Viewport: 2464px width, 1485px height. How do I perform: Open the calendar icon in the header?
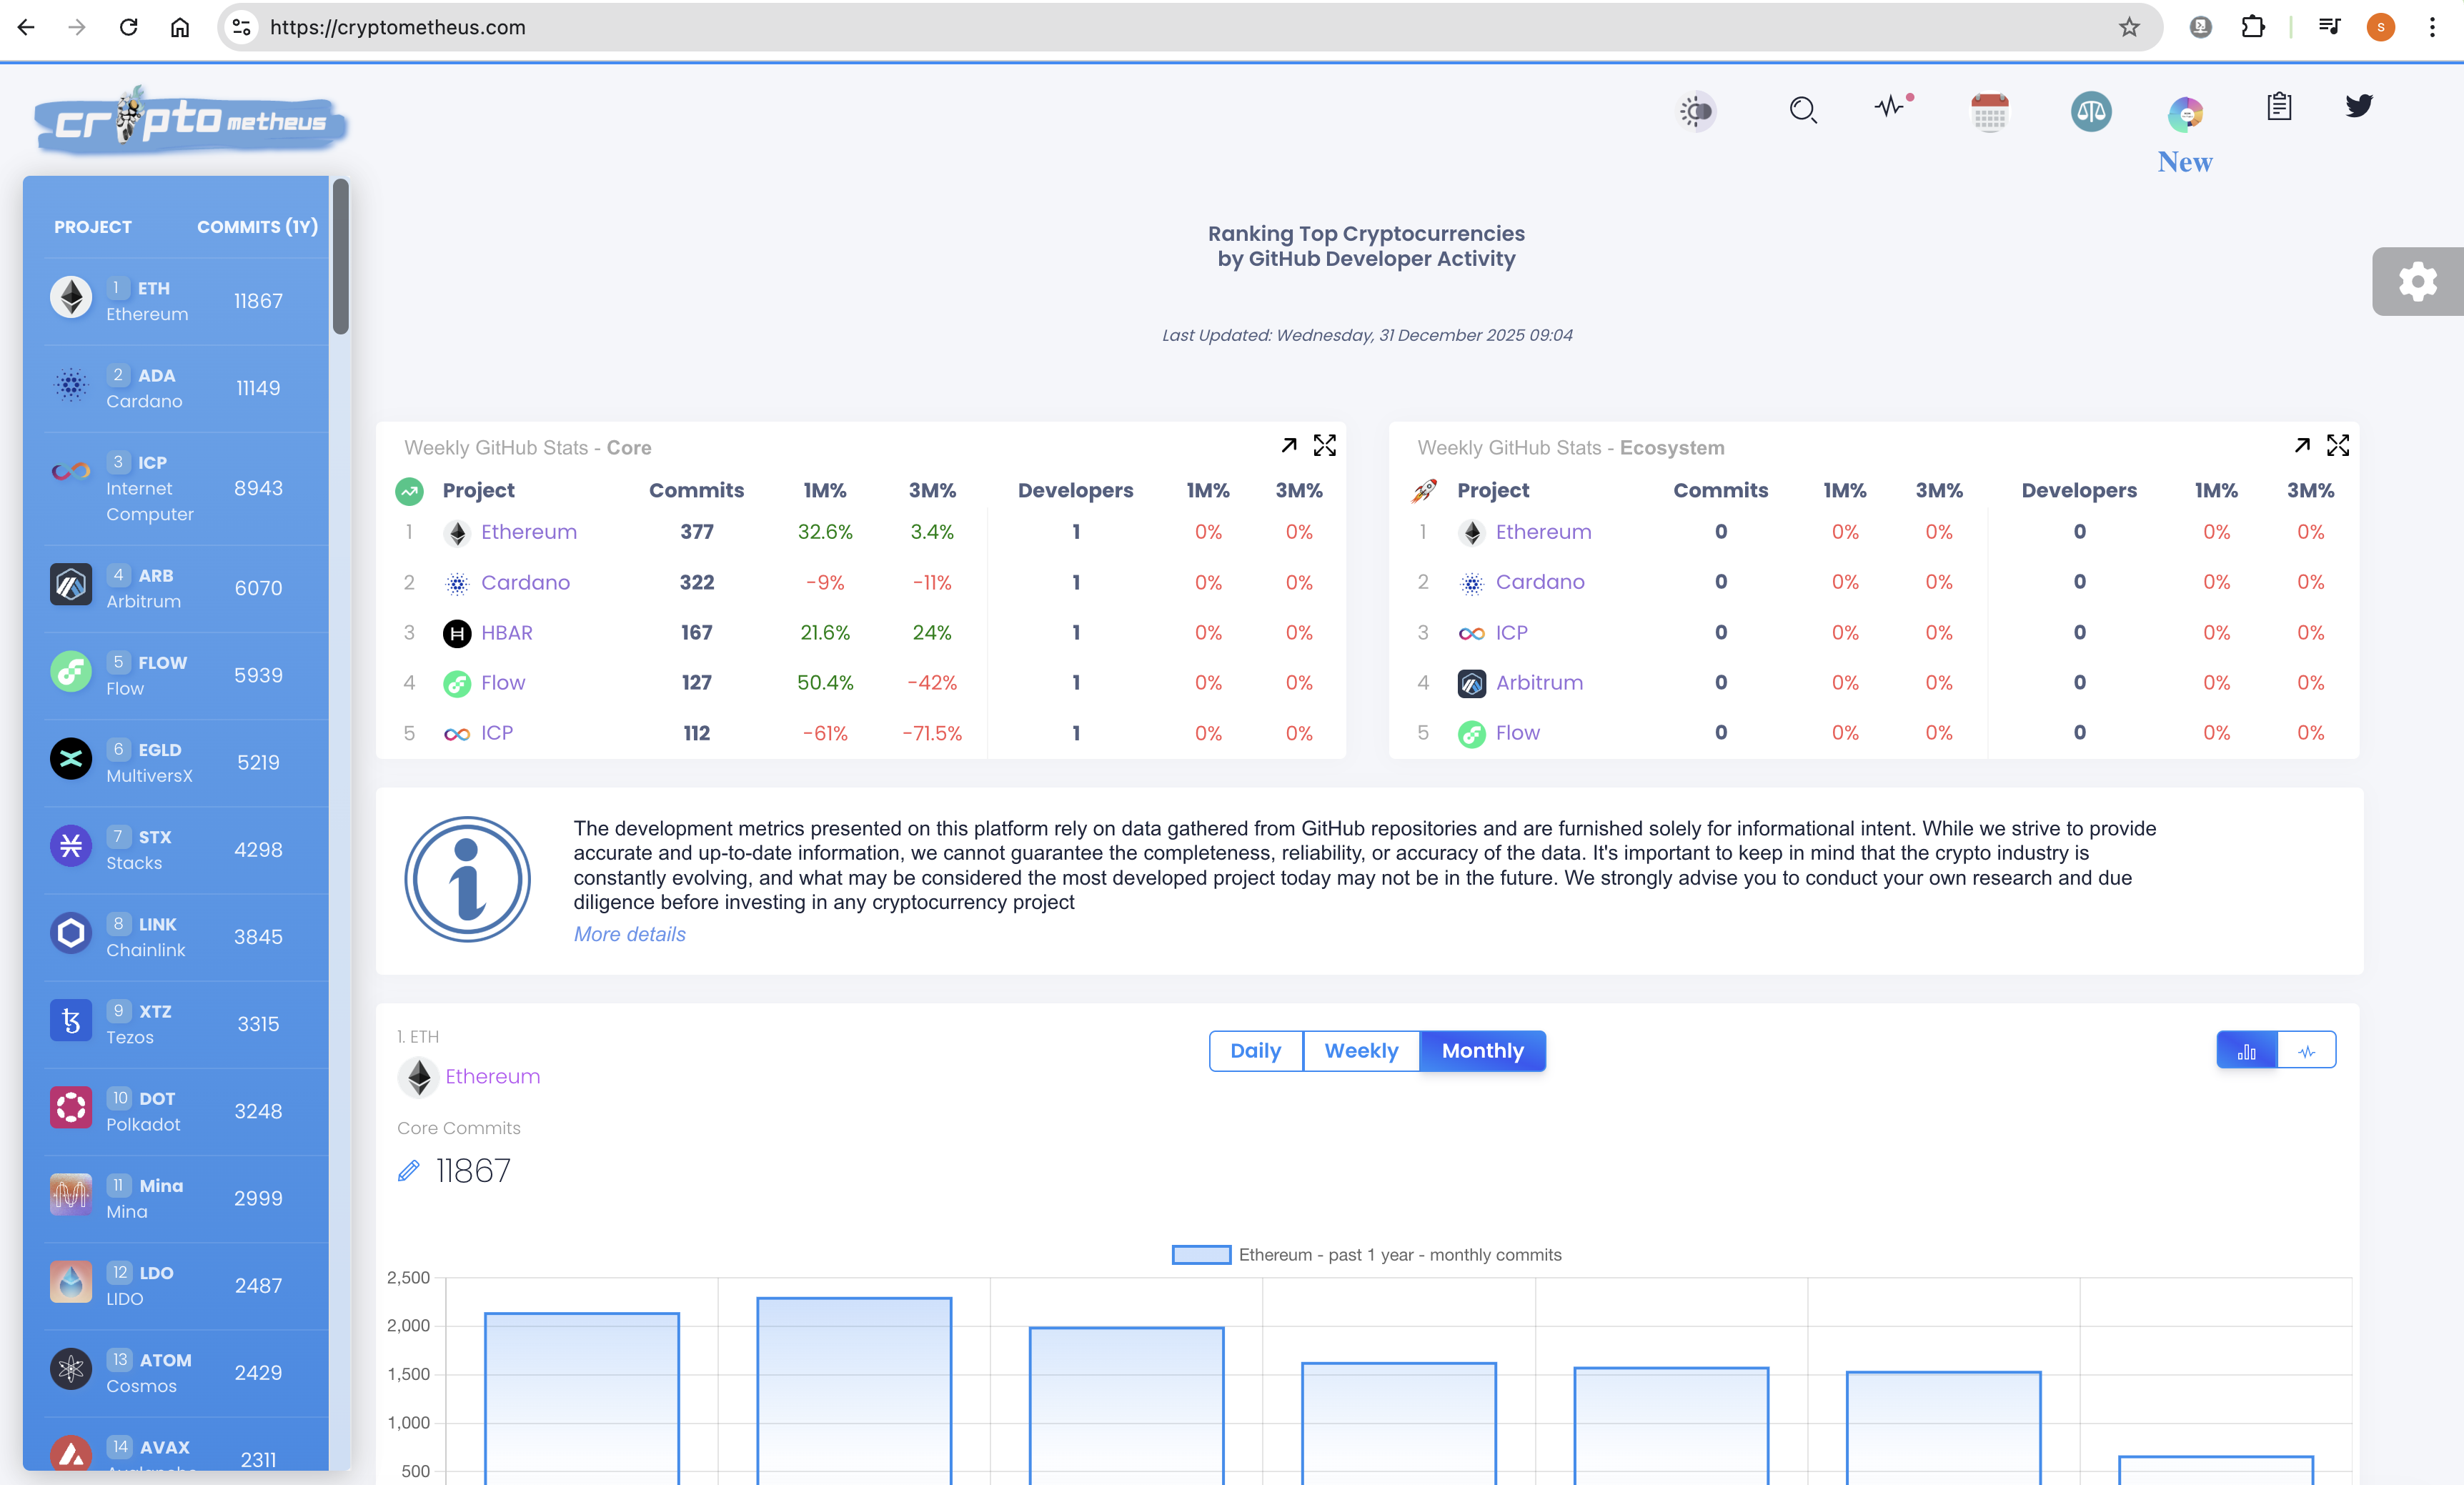(1990, 111)
